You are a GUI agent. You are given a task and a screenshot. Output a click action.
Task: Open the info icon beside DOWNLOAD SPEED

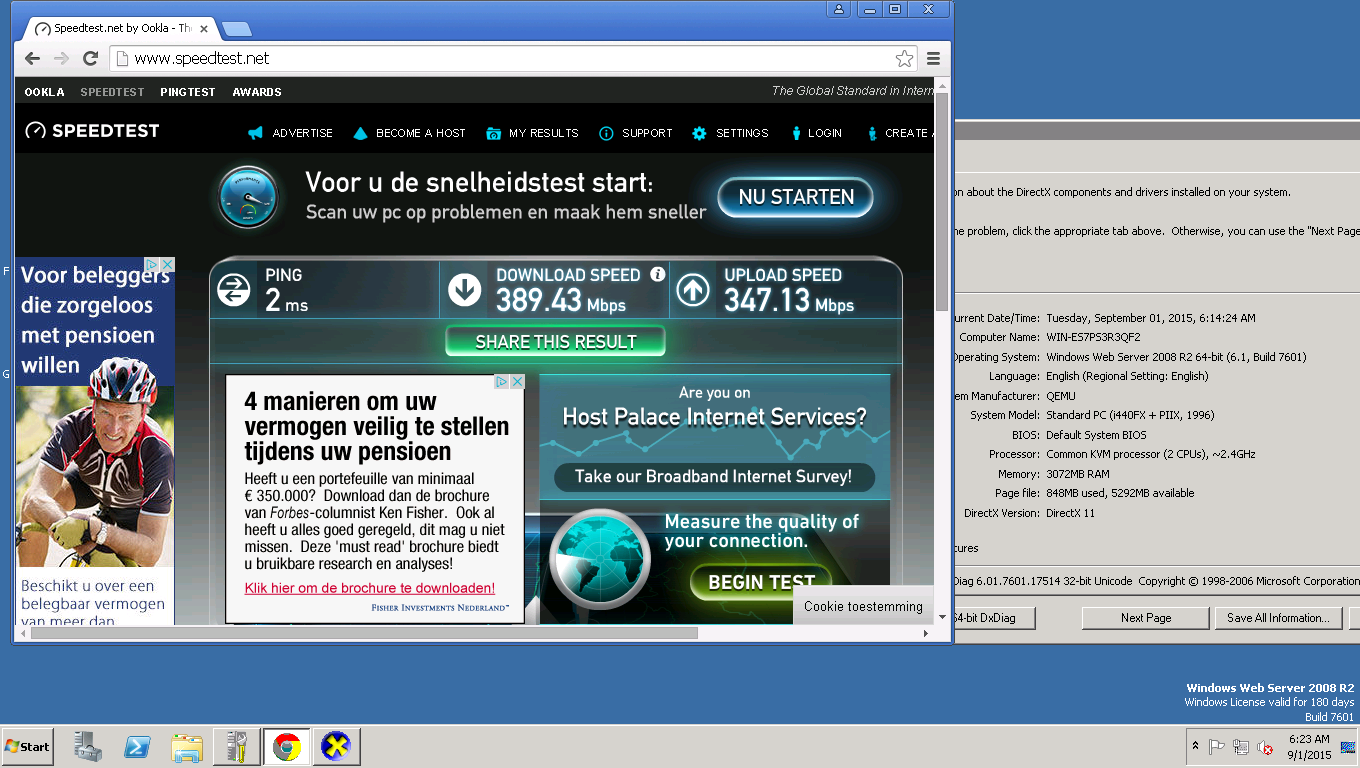click(657, 274)
